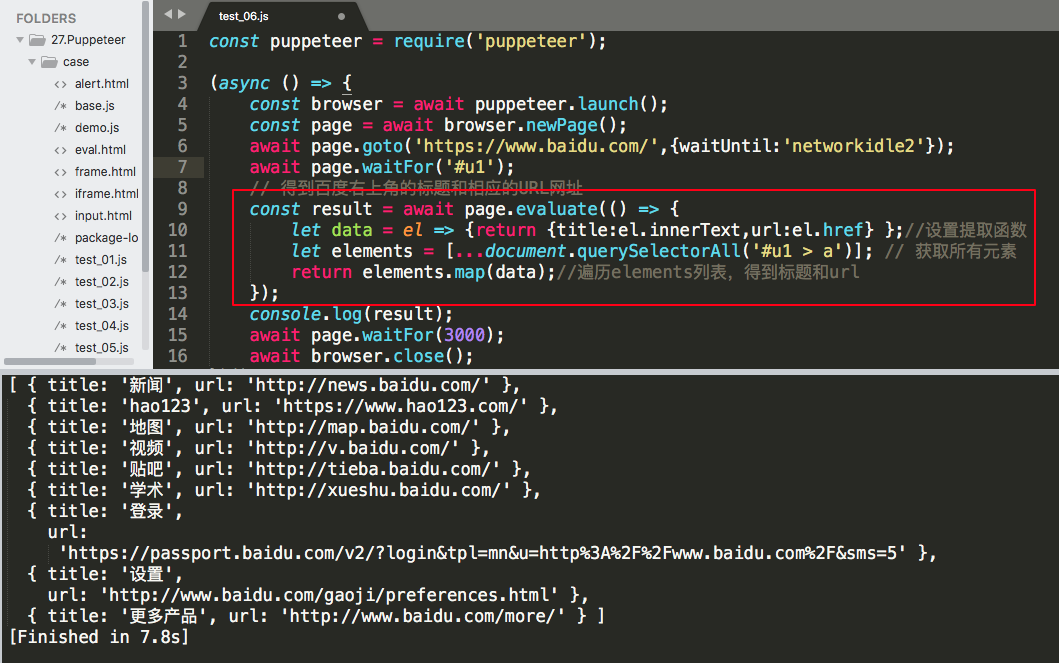Click the www.hao123.com URL in output
The height and width of the screenshot is (663, 1059).
coord(401,406)
